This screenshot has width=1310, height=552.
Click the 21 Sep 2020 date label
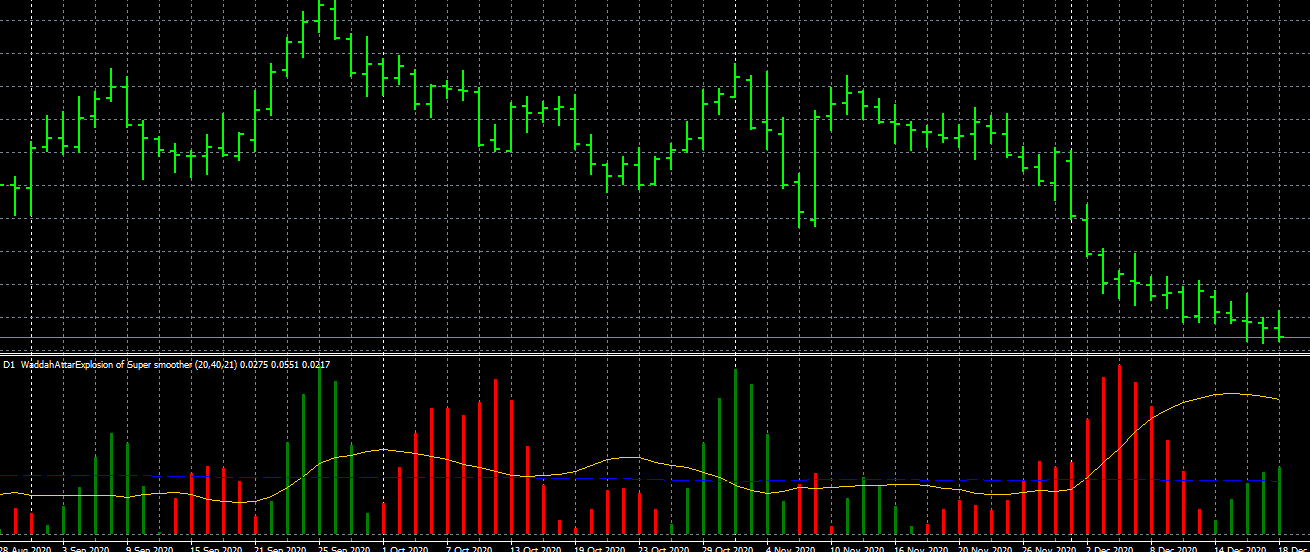(x=280, y=548)
